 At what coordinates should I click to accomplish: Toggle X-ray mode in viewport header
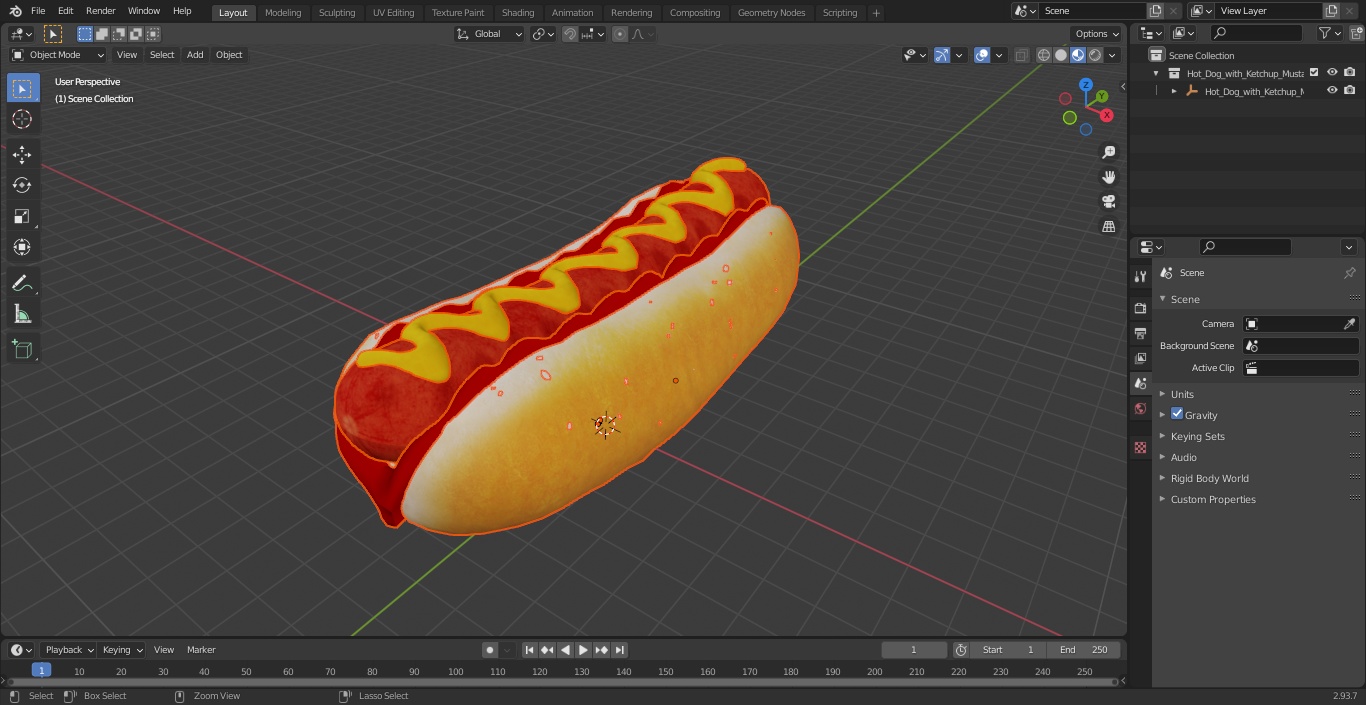point(1021,55)
